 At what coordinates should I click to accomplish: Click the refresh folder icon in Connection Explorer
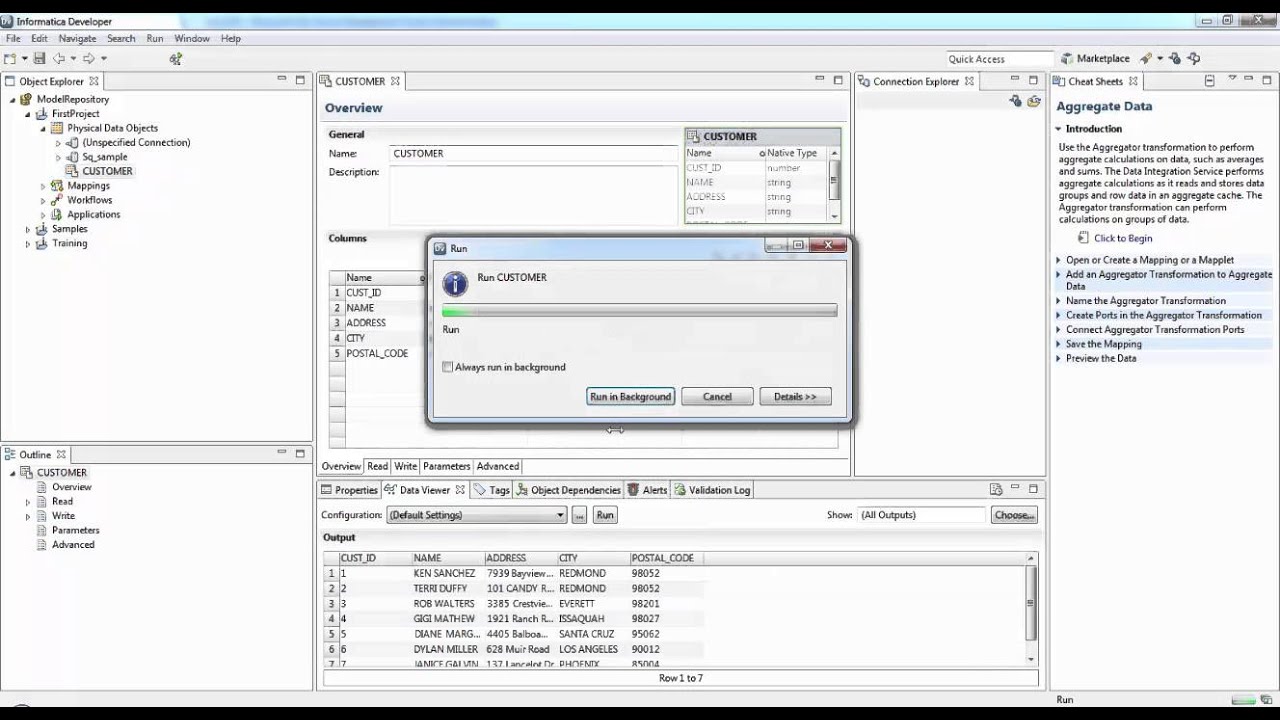[1034, 101]
